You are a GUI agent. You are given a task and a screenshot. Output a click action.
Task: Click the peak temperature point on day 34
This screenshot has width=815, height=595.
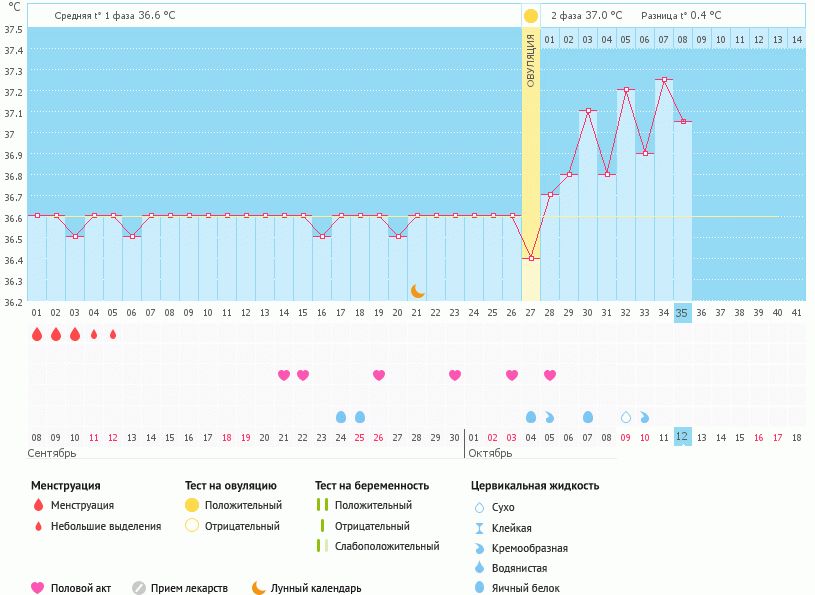(x=664, y=79)
